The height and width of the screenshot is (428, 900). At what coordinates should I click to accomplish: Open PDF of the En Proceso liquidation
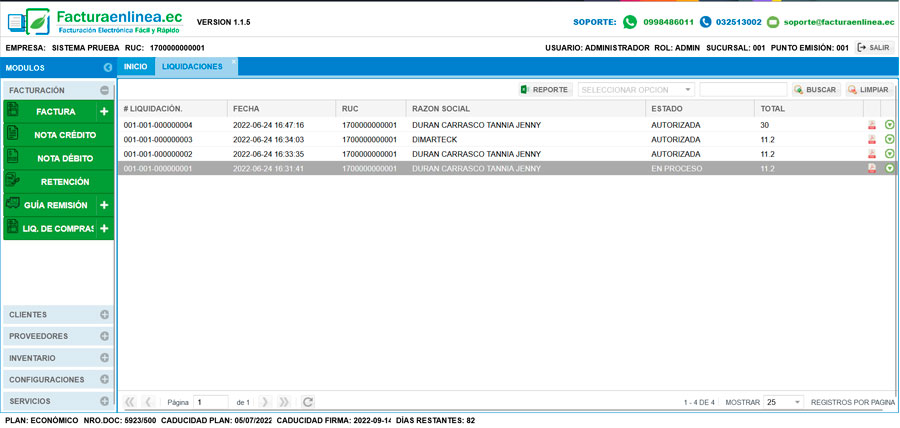coord(872,169)
